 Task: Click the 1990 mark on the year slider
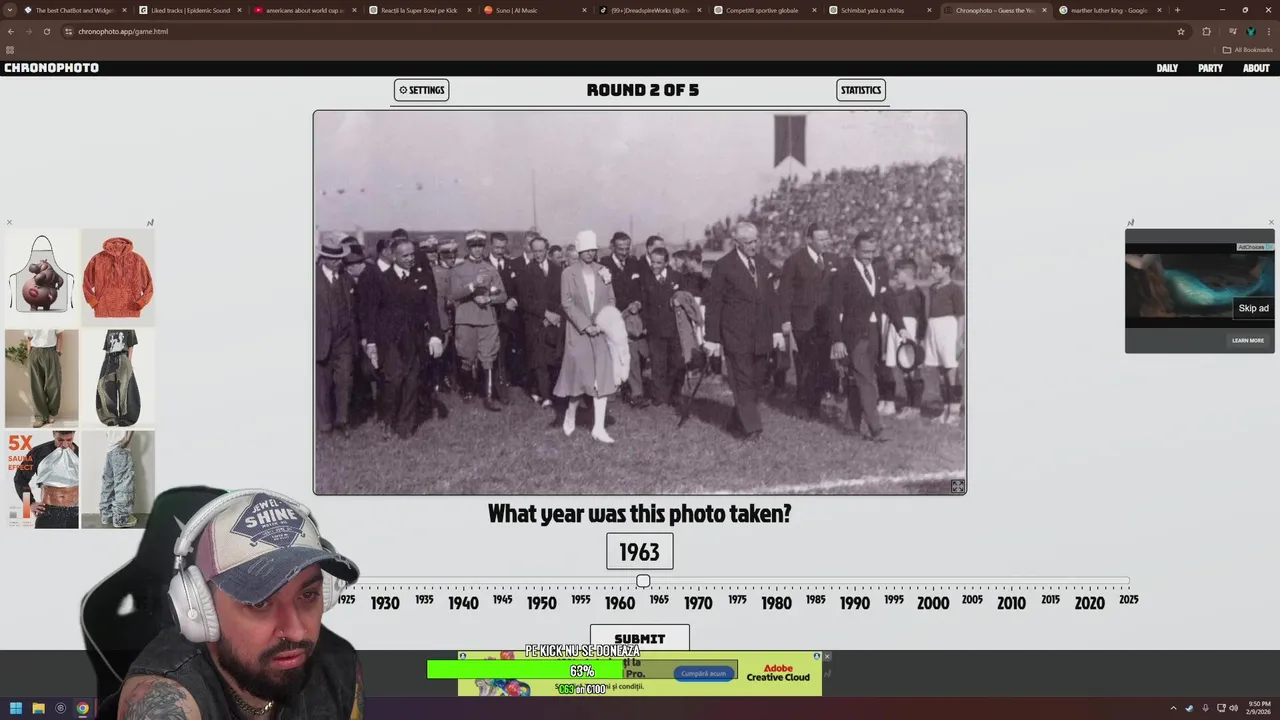click(x=854, y=603)
